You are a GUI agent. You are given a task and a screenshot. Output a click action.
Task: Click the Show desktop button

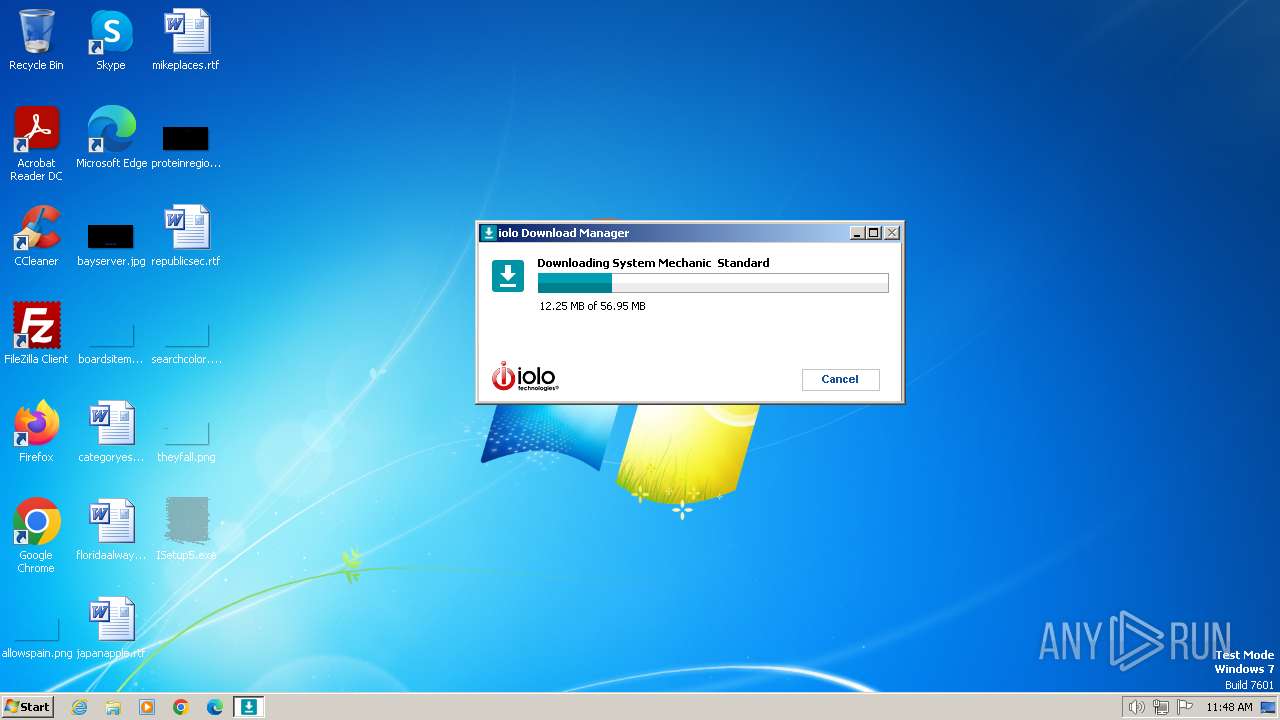click(x=1268, y=707)
